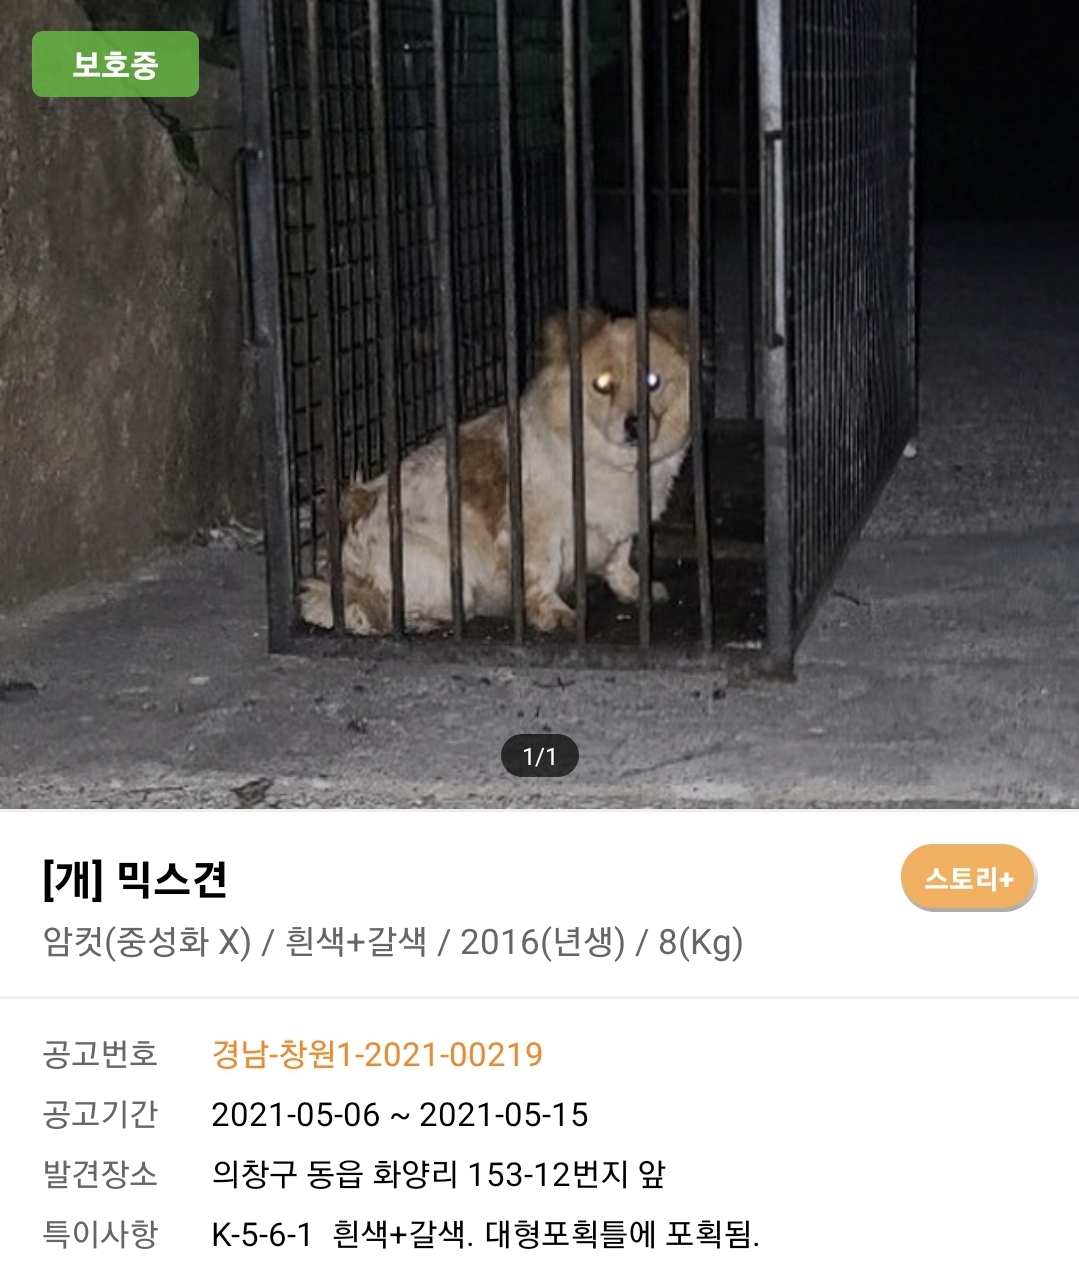Tap the green 보호중 status badge
Image resolution: width=1079 pixels, height=1270 pixels.
[115, 64]
